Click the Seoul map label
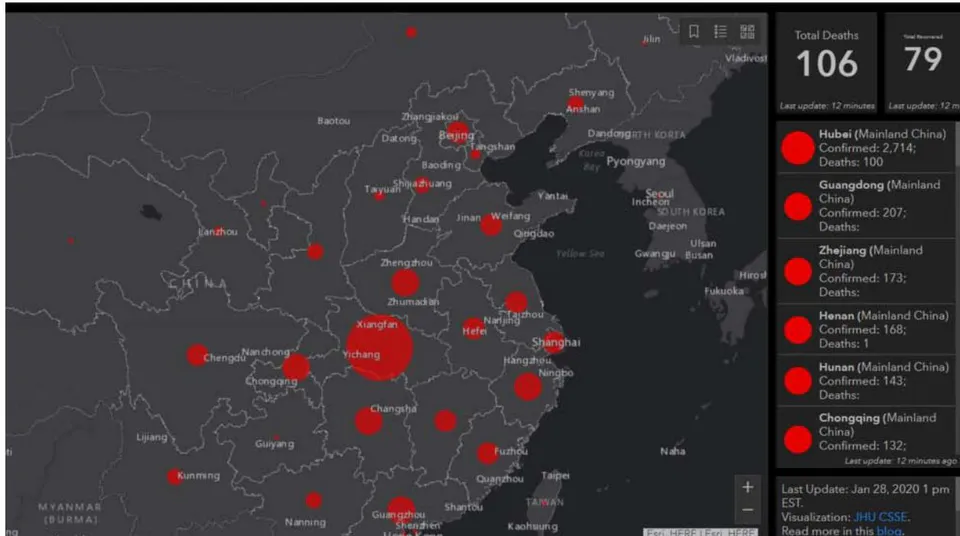 coord(659,193)
